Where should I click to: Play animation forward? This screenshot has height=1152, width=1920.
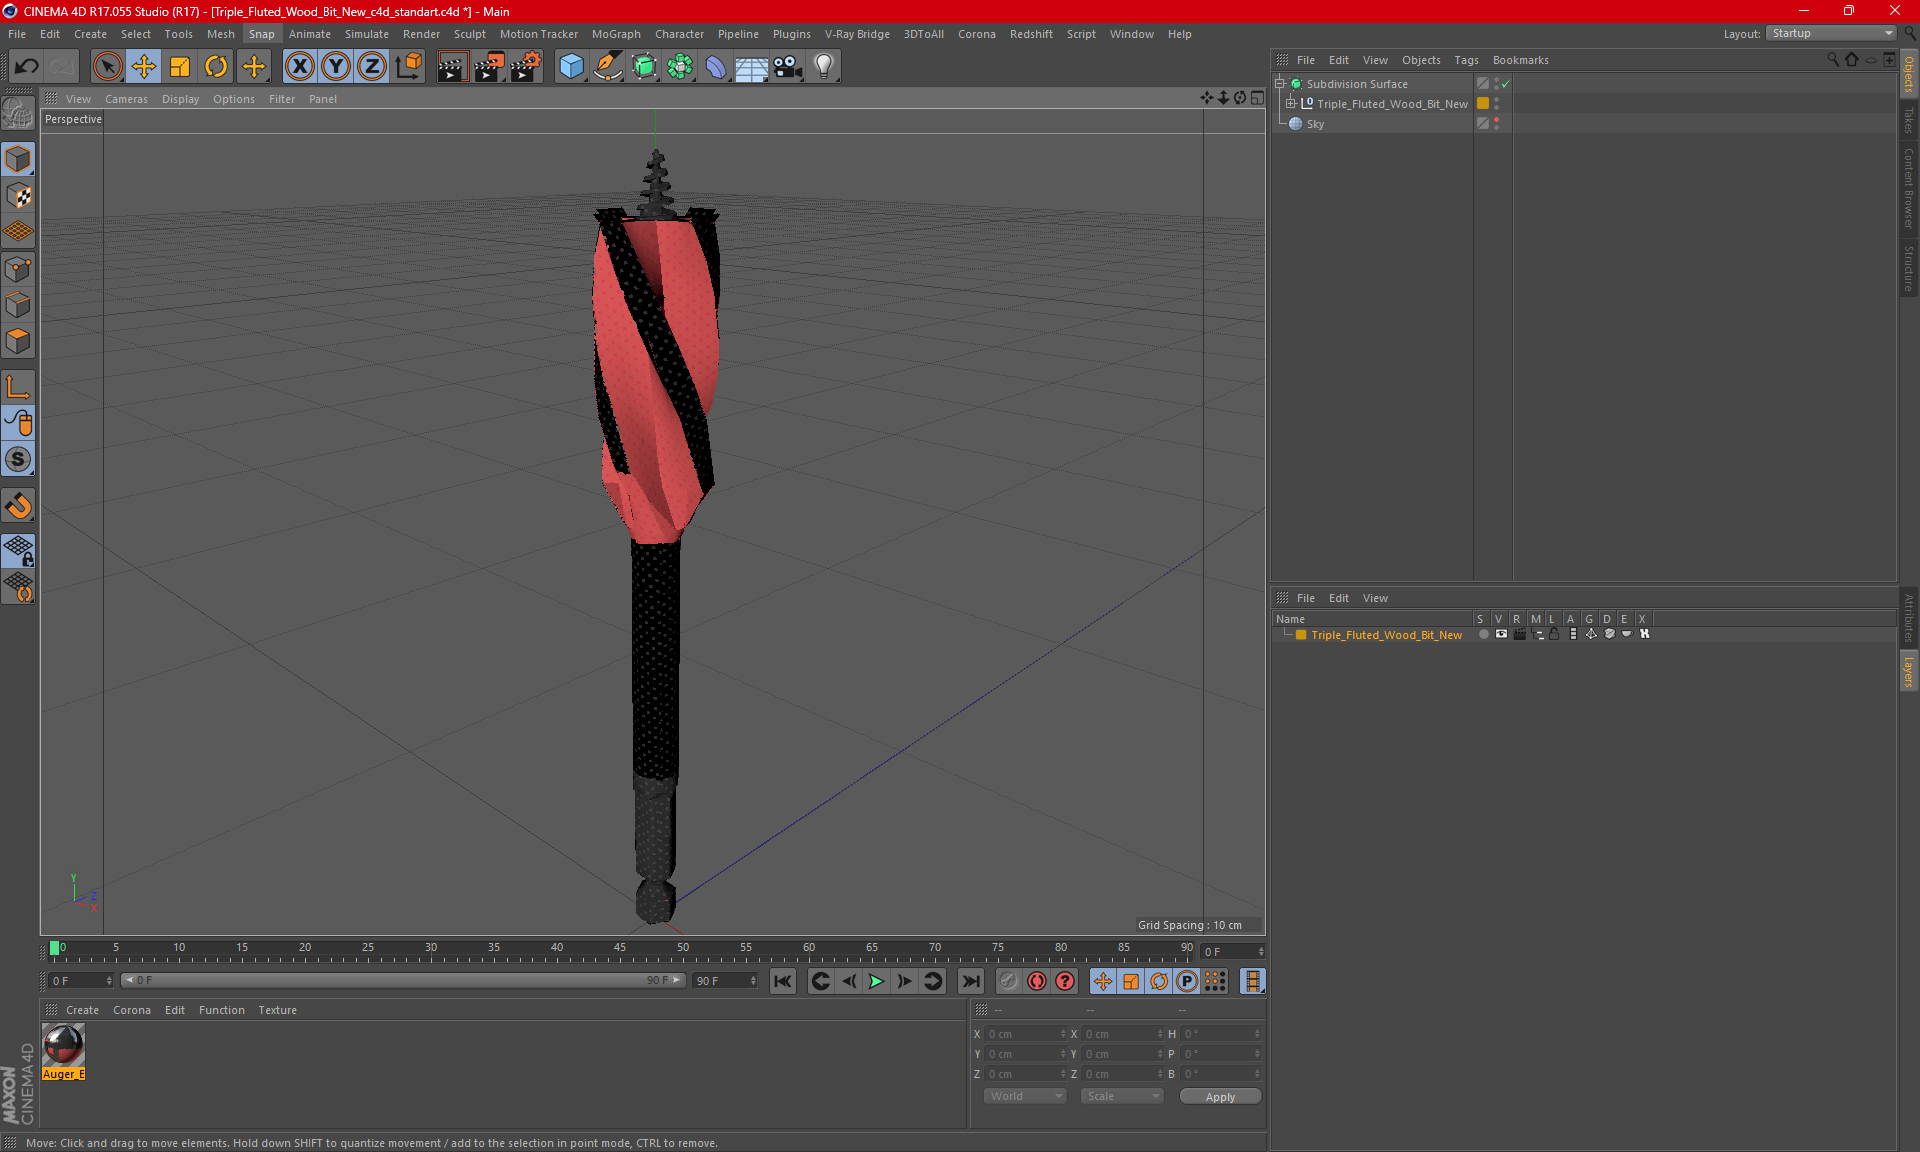click(876, 981)
